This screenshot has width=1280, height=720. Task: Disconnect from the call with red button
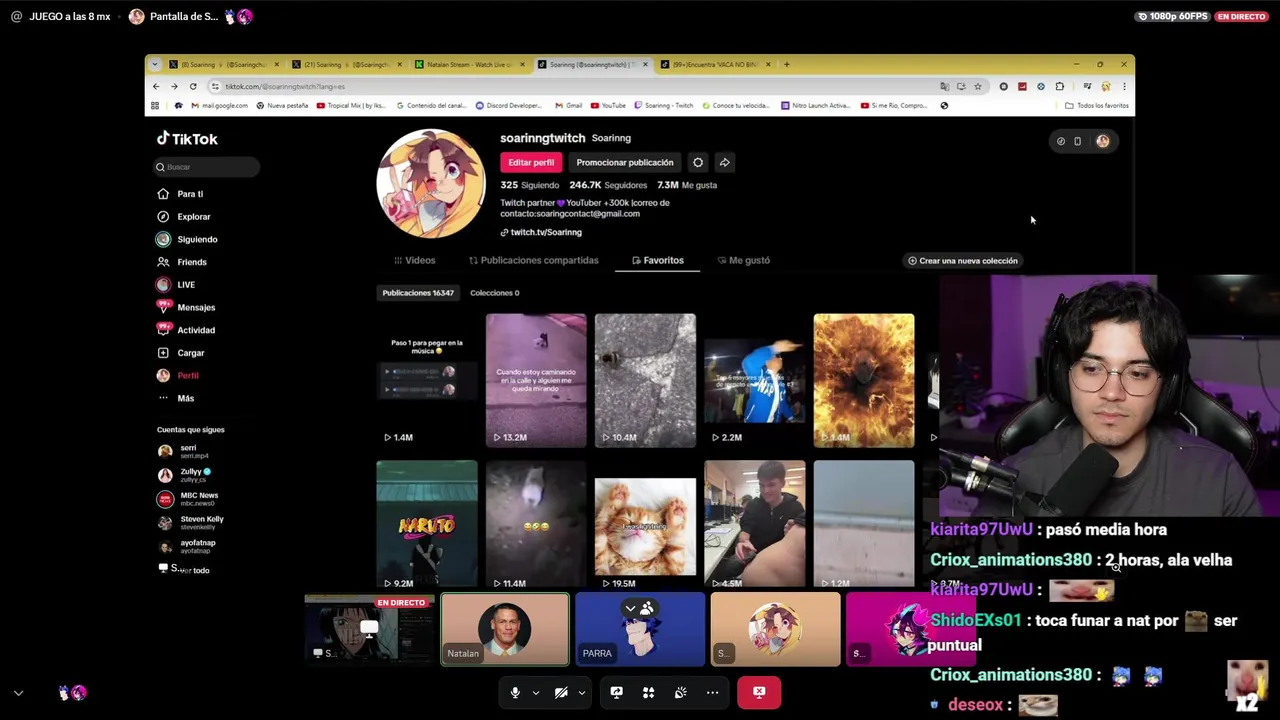click(759, 692)
